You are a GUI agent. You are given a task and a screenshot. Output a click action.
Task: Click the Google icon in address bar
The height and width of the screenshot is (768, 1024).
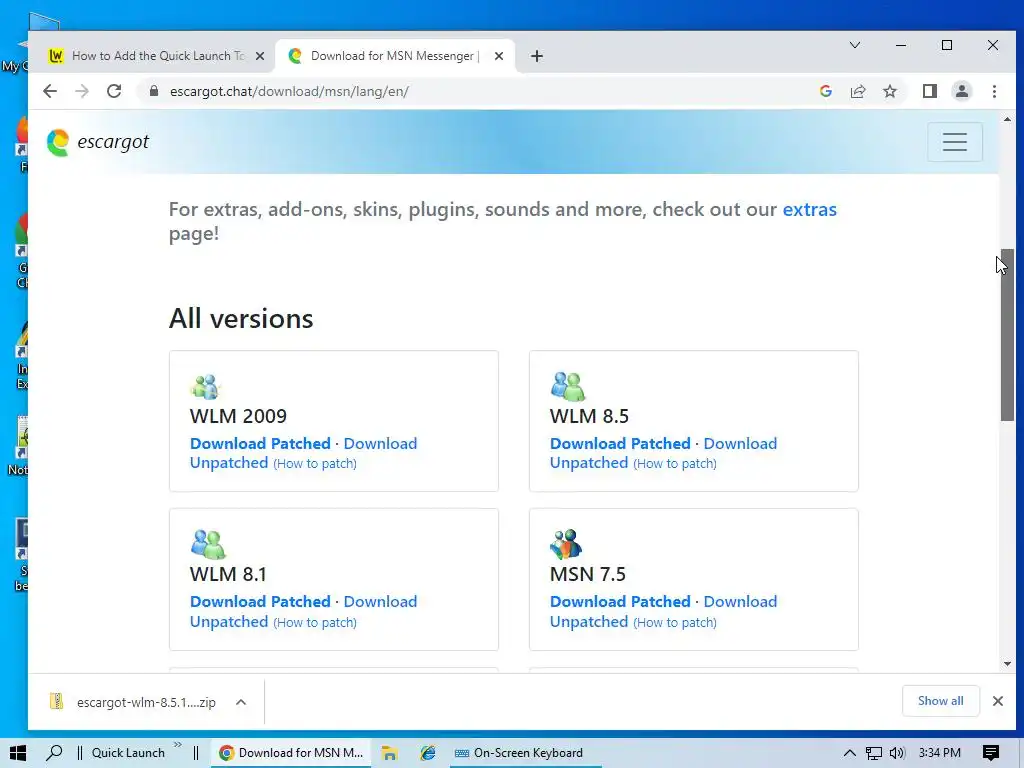825,91
